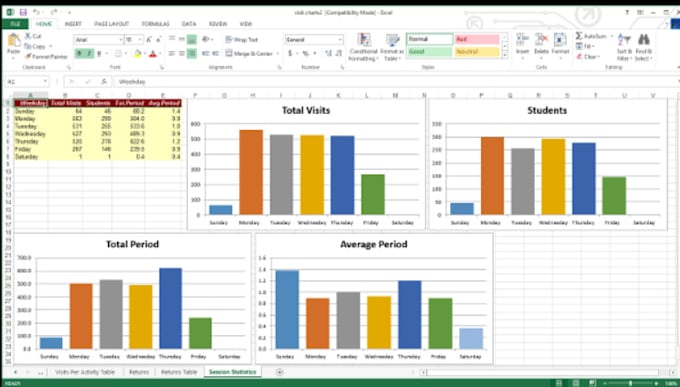Adjust the zoom slider in status bar

point(631,383)
